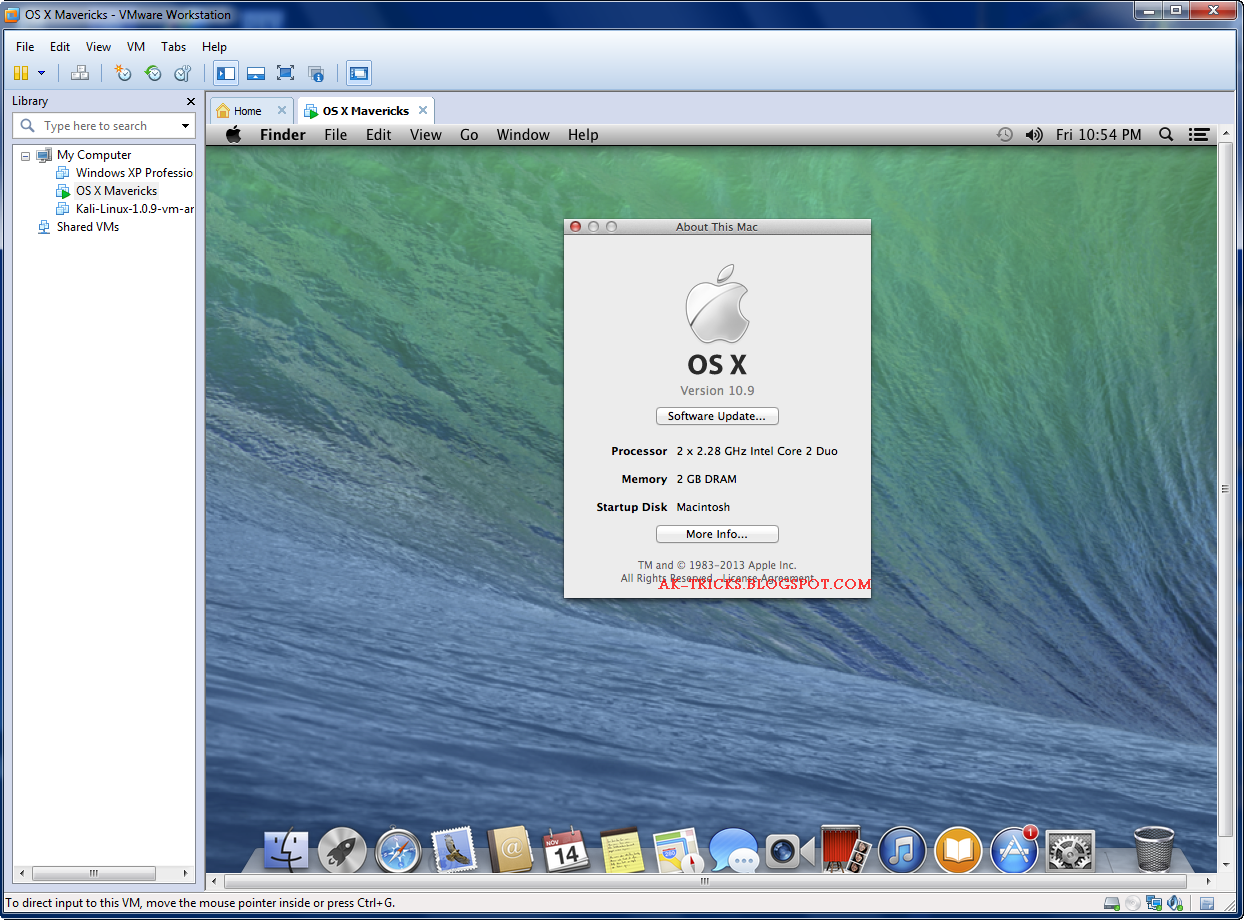Click the VM horizontal scrollbar

(x=705, y=882)
